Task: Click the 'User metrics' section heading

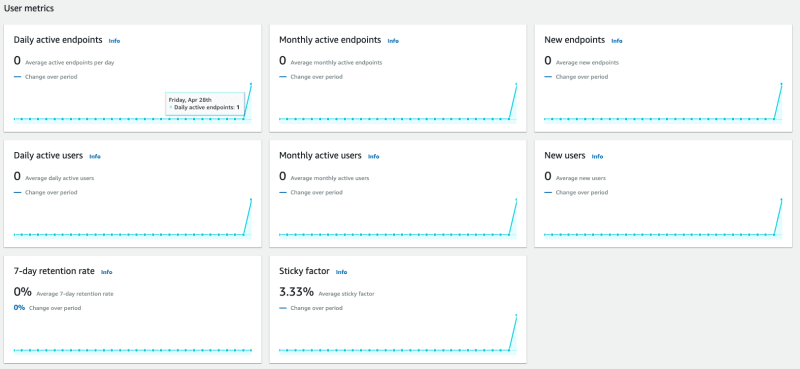Action: [29, 9]
